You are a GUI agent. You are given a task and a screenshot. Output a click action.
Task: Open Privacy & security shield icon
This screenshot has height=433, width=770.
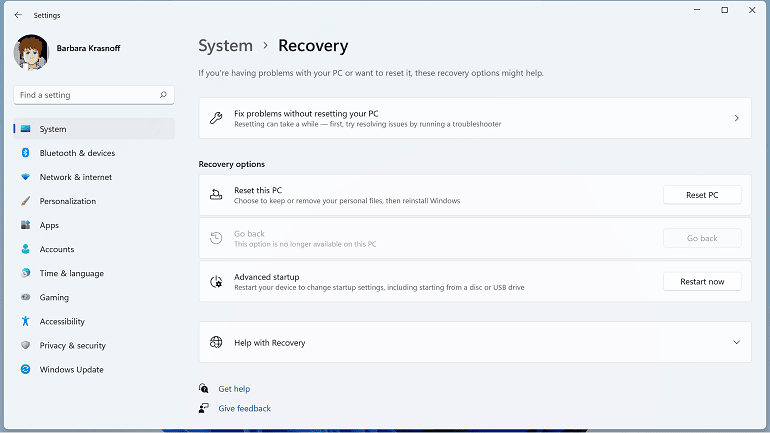pos(26,345)
